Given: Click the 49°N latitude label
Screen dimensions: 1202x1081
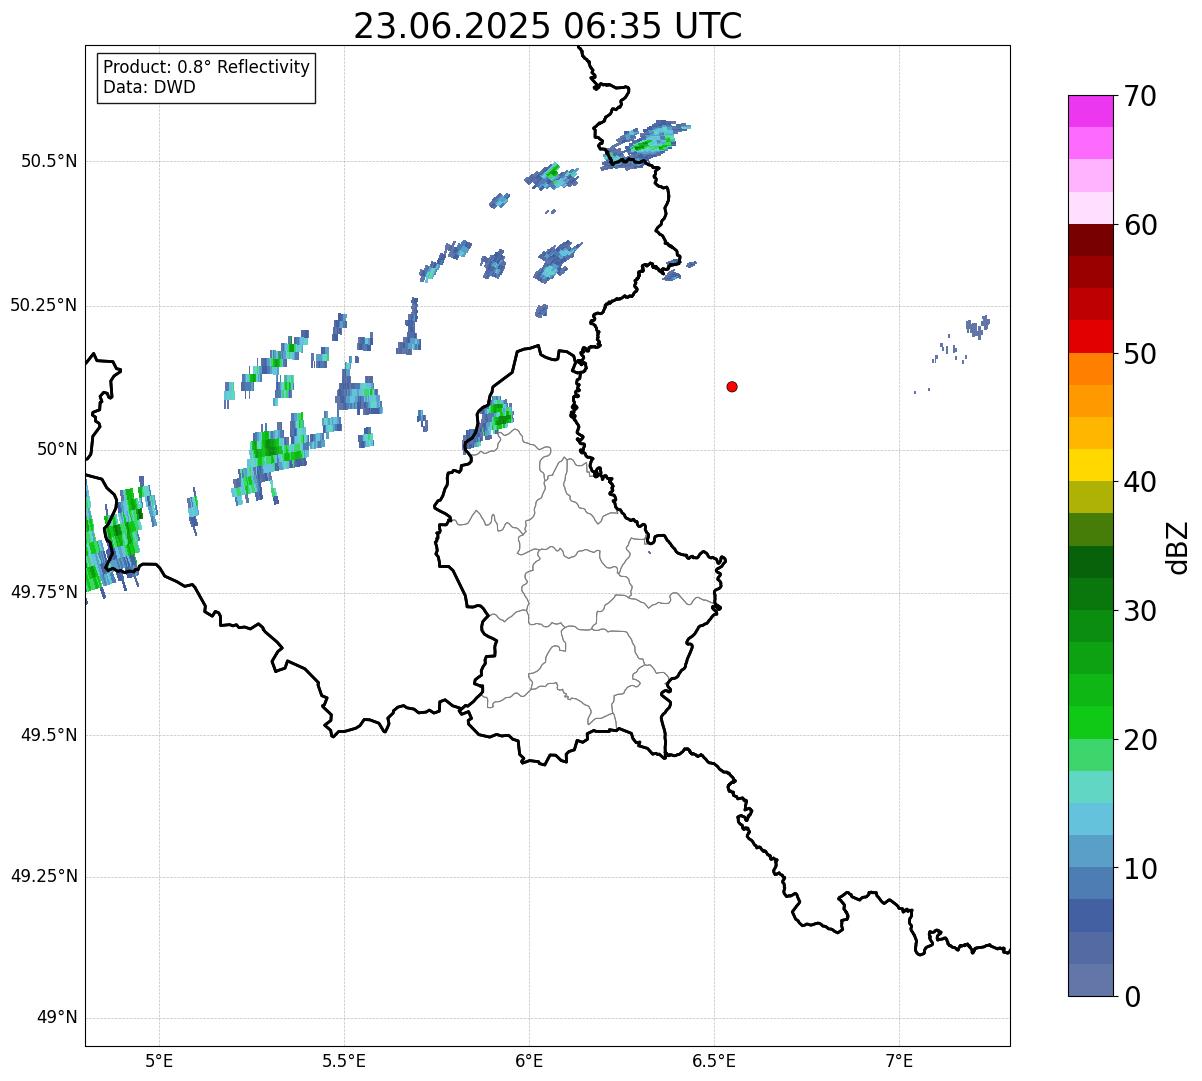Looking at the screenshot, I should click(58, 1018).
